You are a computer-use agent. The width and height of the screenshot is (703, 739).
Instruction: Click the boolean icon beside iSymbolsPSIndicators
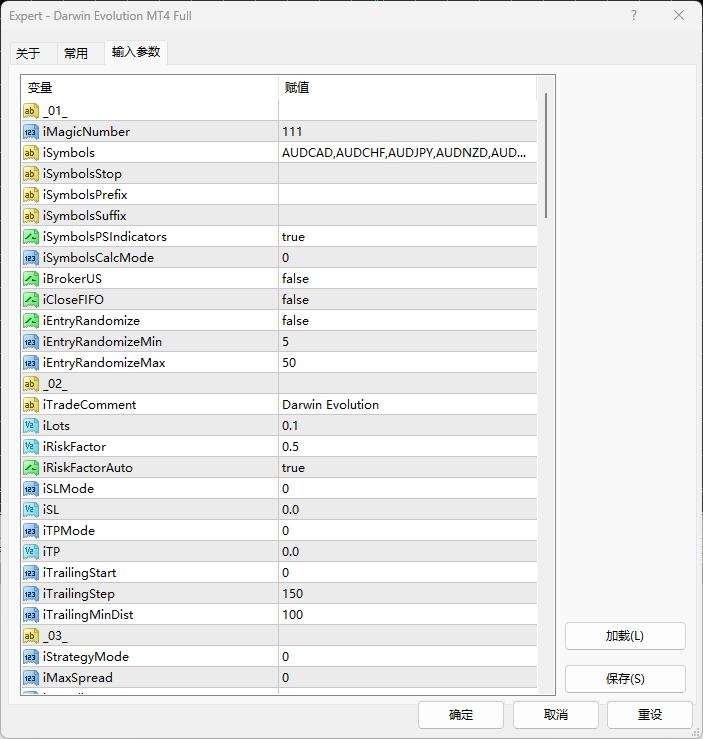pos(31,237)
